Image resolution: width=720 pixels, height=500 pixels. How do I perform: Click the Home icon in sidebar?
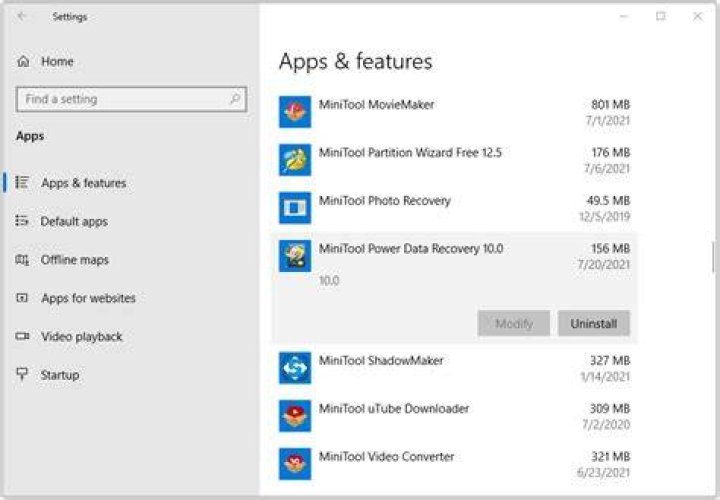tap(23, 61)
